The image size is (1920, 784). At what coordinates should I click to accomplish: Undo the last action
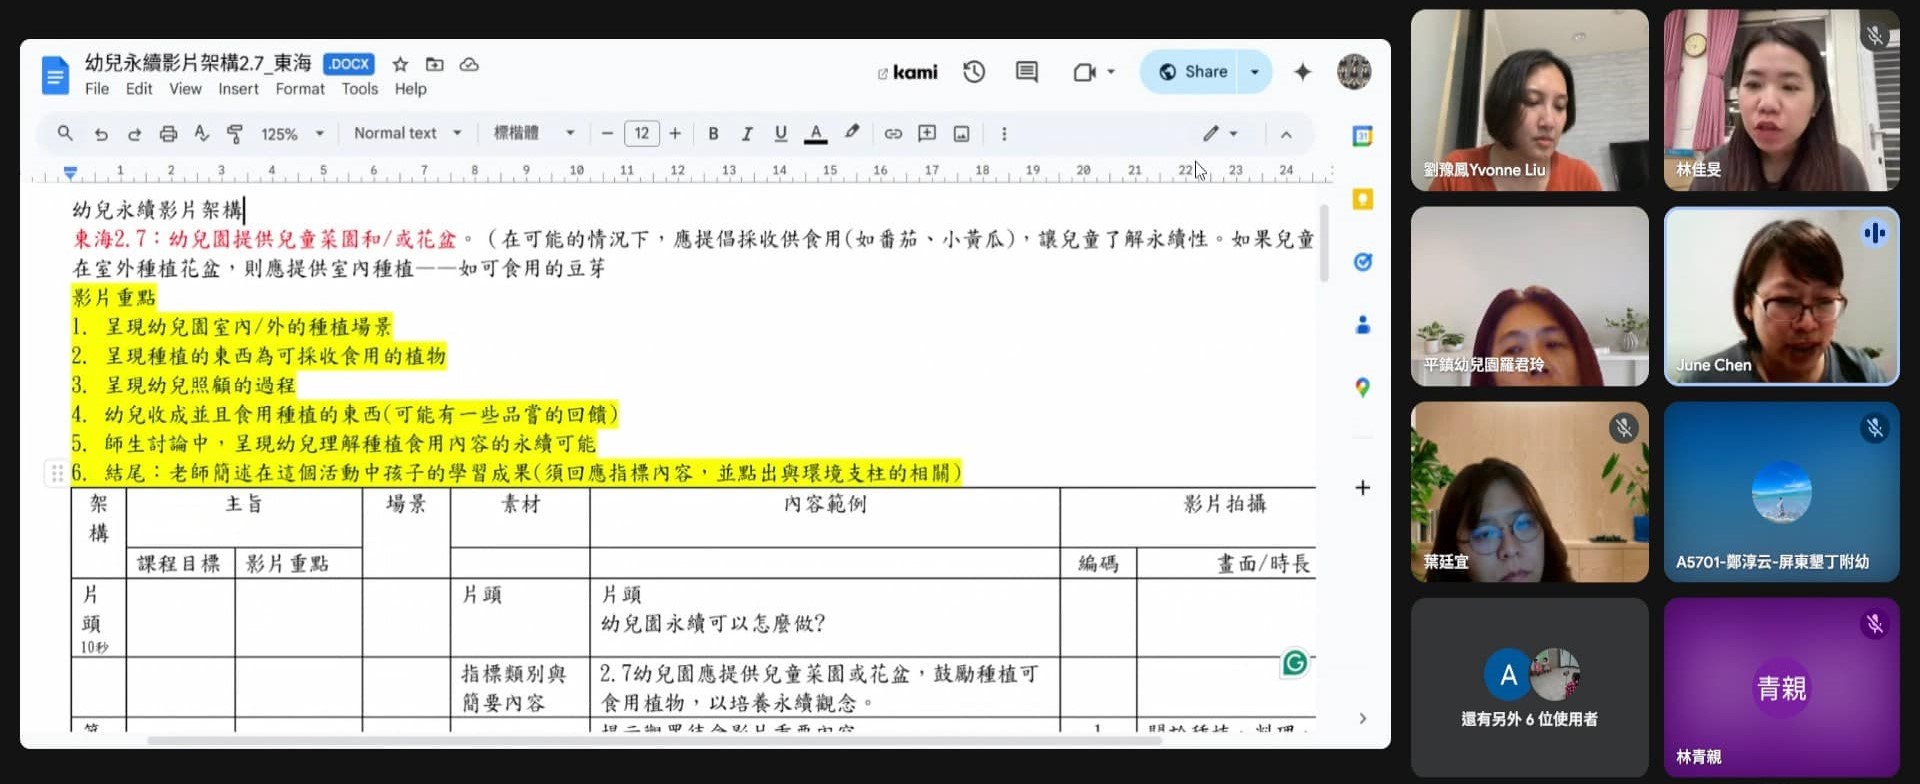(101, 134)
